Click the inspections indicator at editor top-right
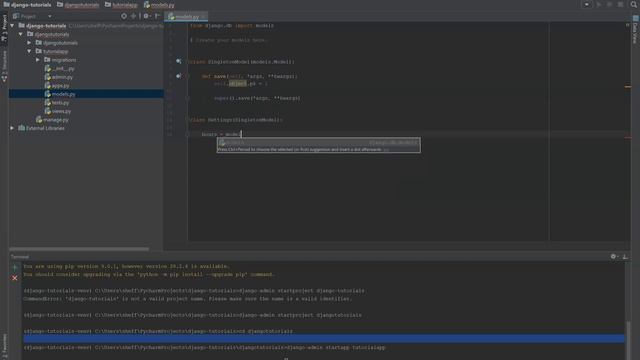The width and height of the screenshot is (640, 360). [x=627, y=25]
